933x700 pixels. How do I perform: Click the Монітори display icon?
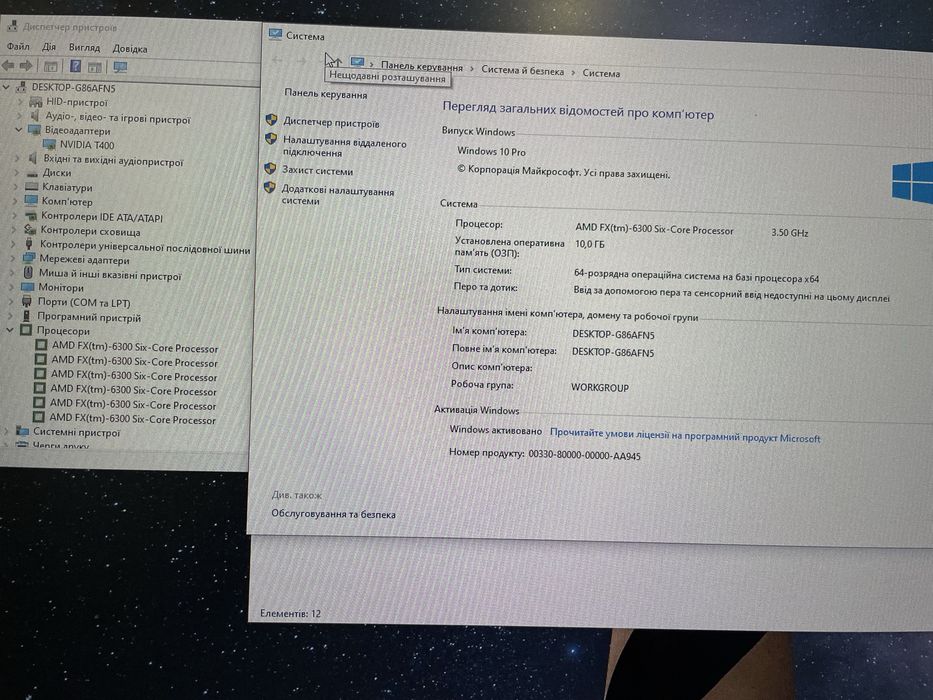tap(27, 286)
